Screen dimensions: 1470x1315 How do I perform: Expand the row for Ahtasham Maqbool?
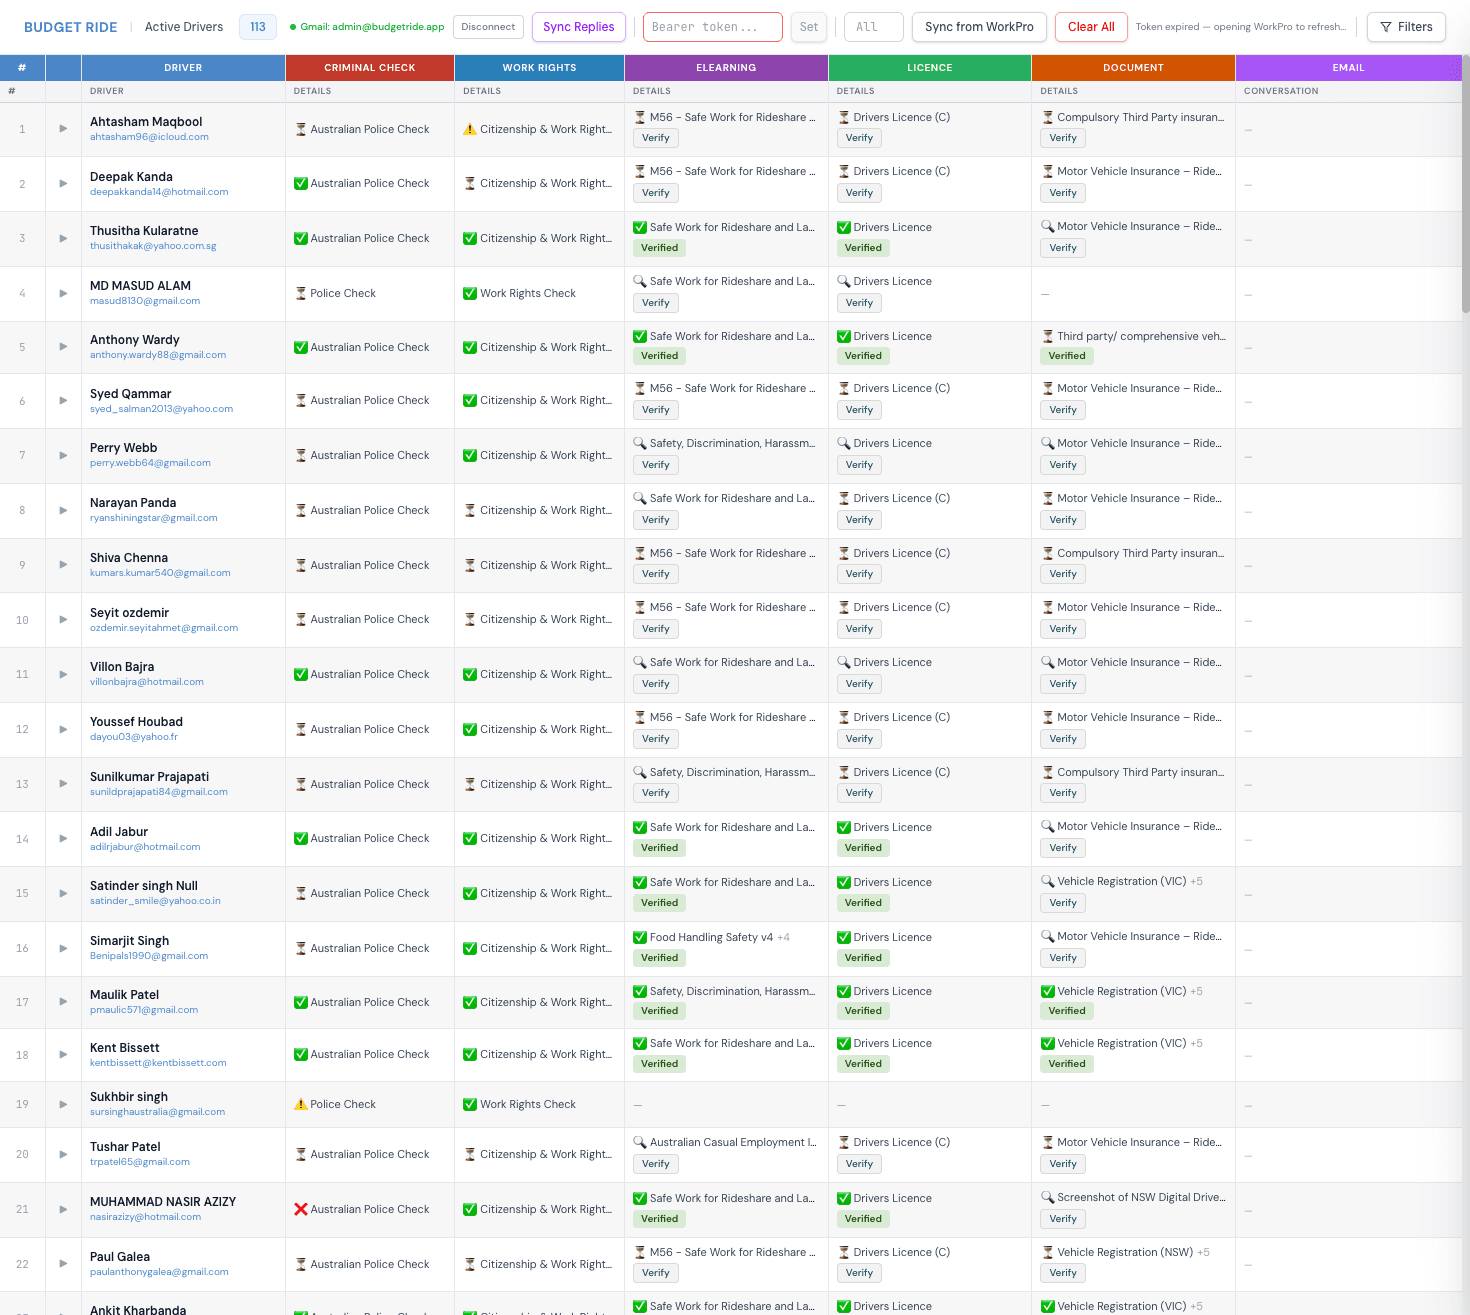[63, 129]
